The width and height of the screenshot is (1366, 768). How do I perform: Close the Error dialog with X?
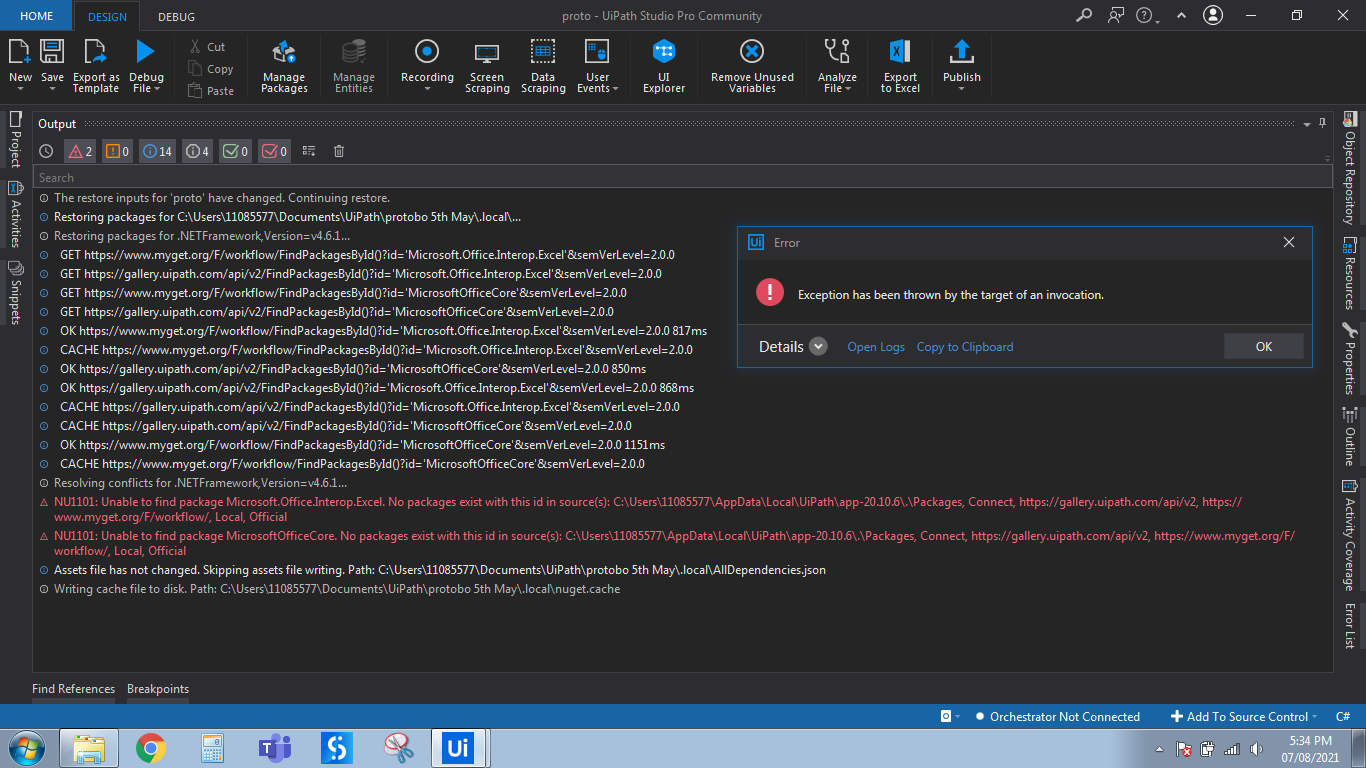tap(1289, 242)
